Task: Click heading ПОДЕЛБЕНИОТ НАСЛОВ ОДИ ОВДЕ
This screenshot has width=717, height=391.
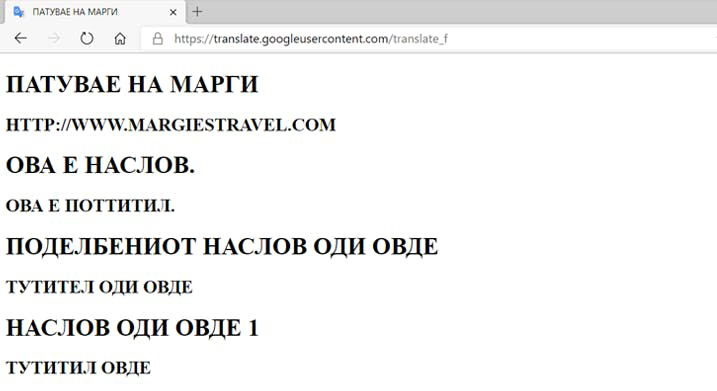Action: pos(222,246)
